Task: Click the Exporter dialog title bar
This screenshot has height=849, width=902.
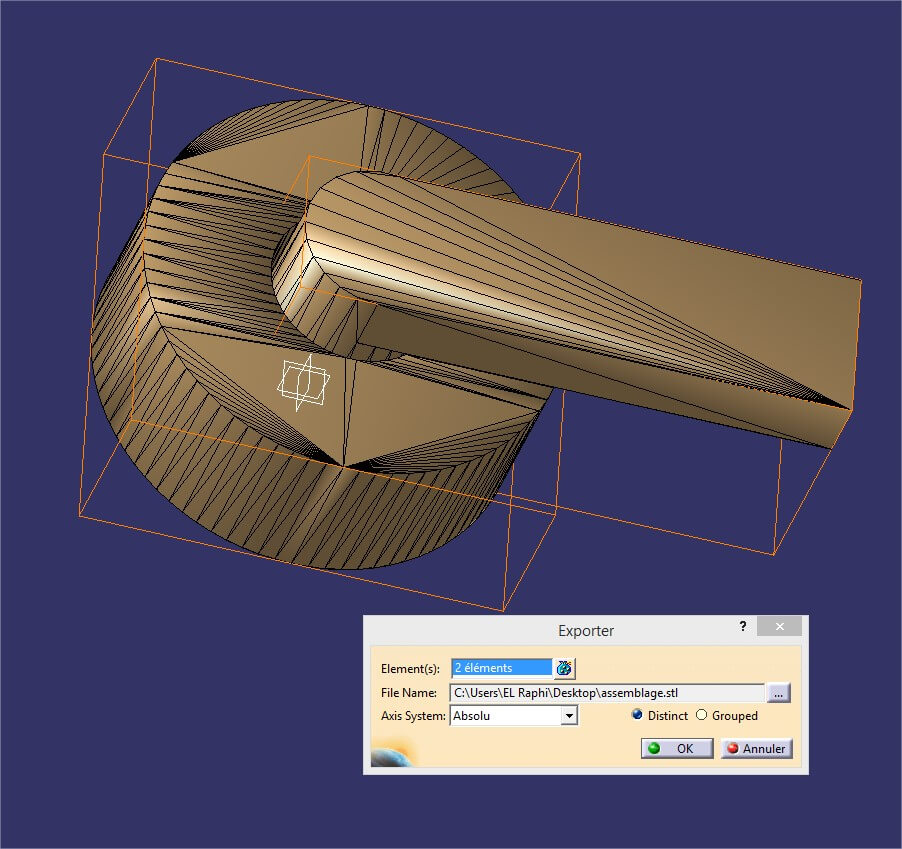Action: tap(586, 630)
